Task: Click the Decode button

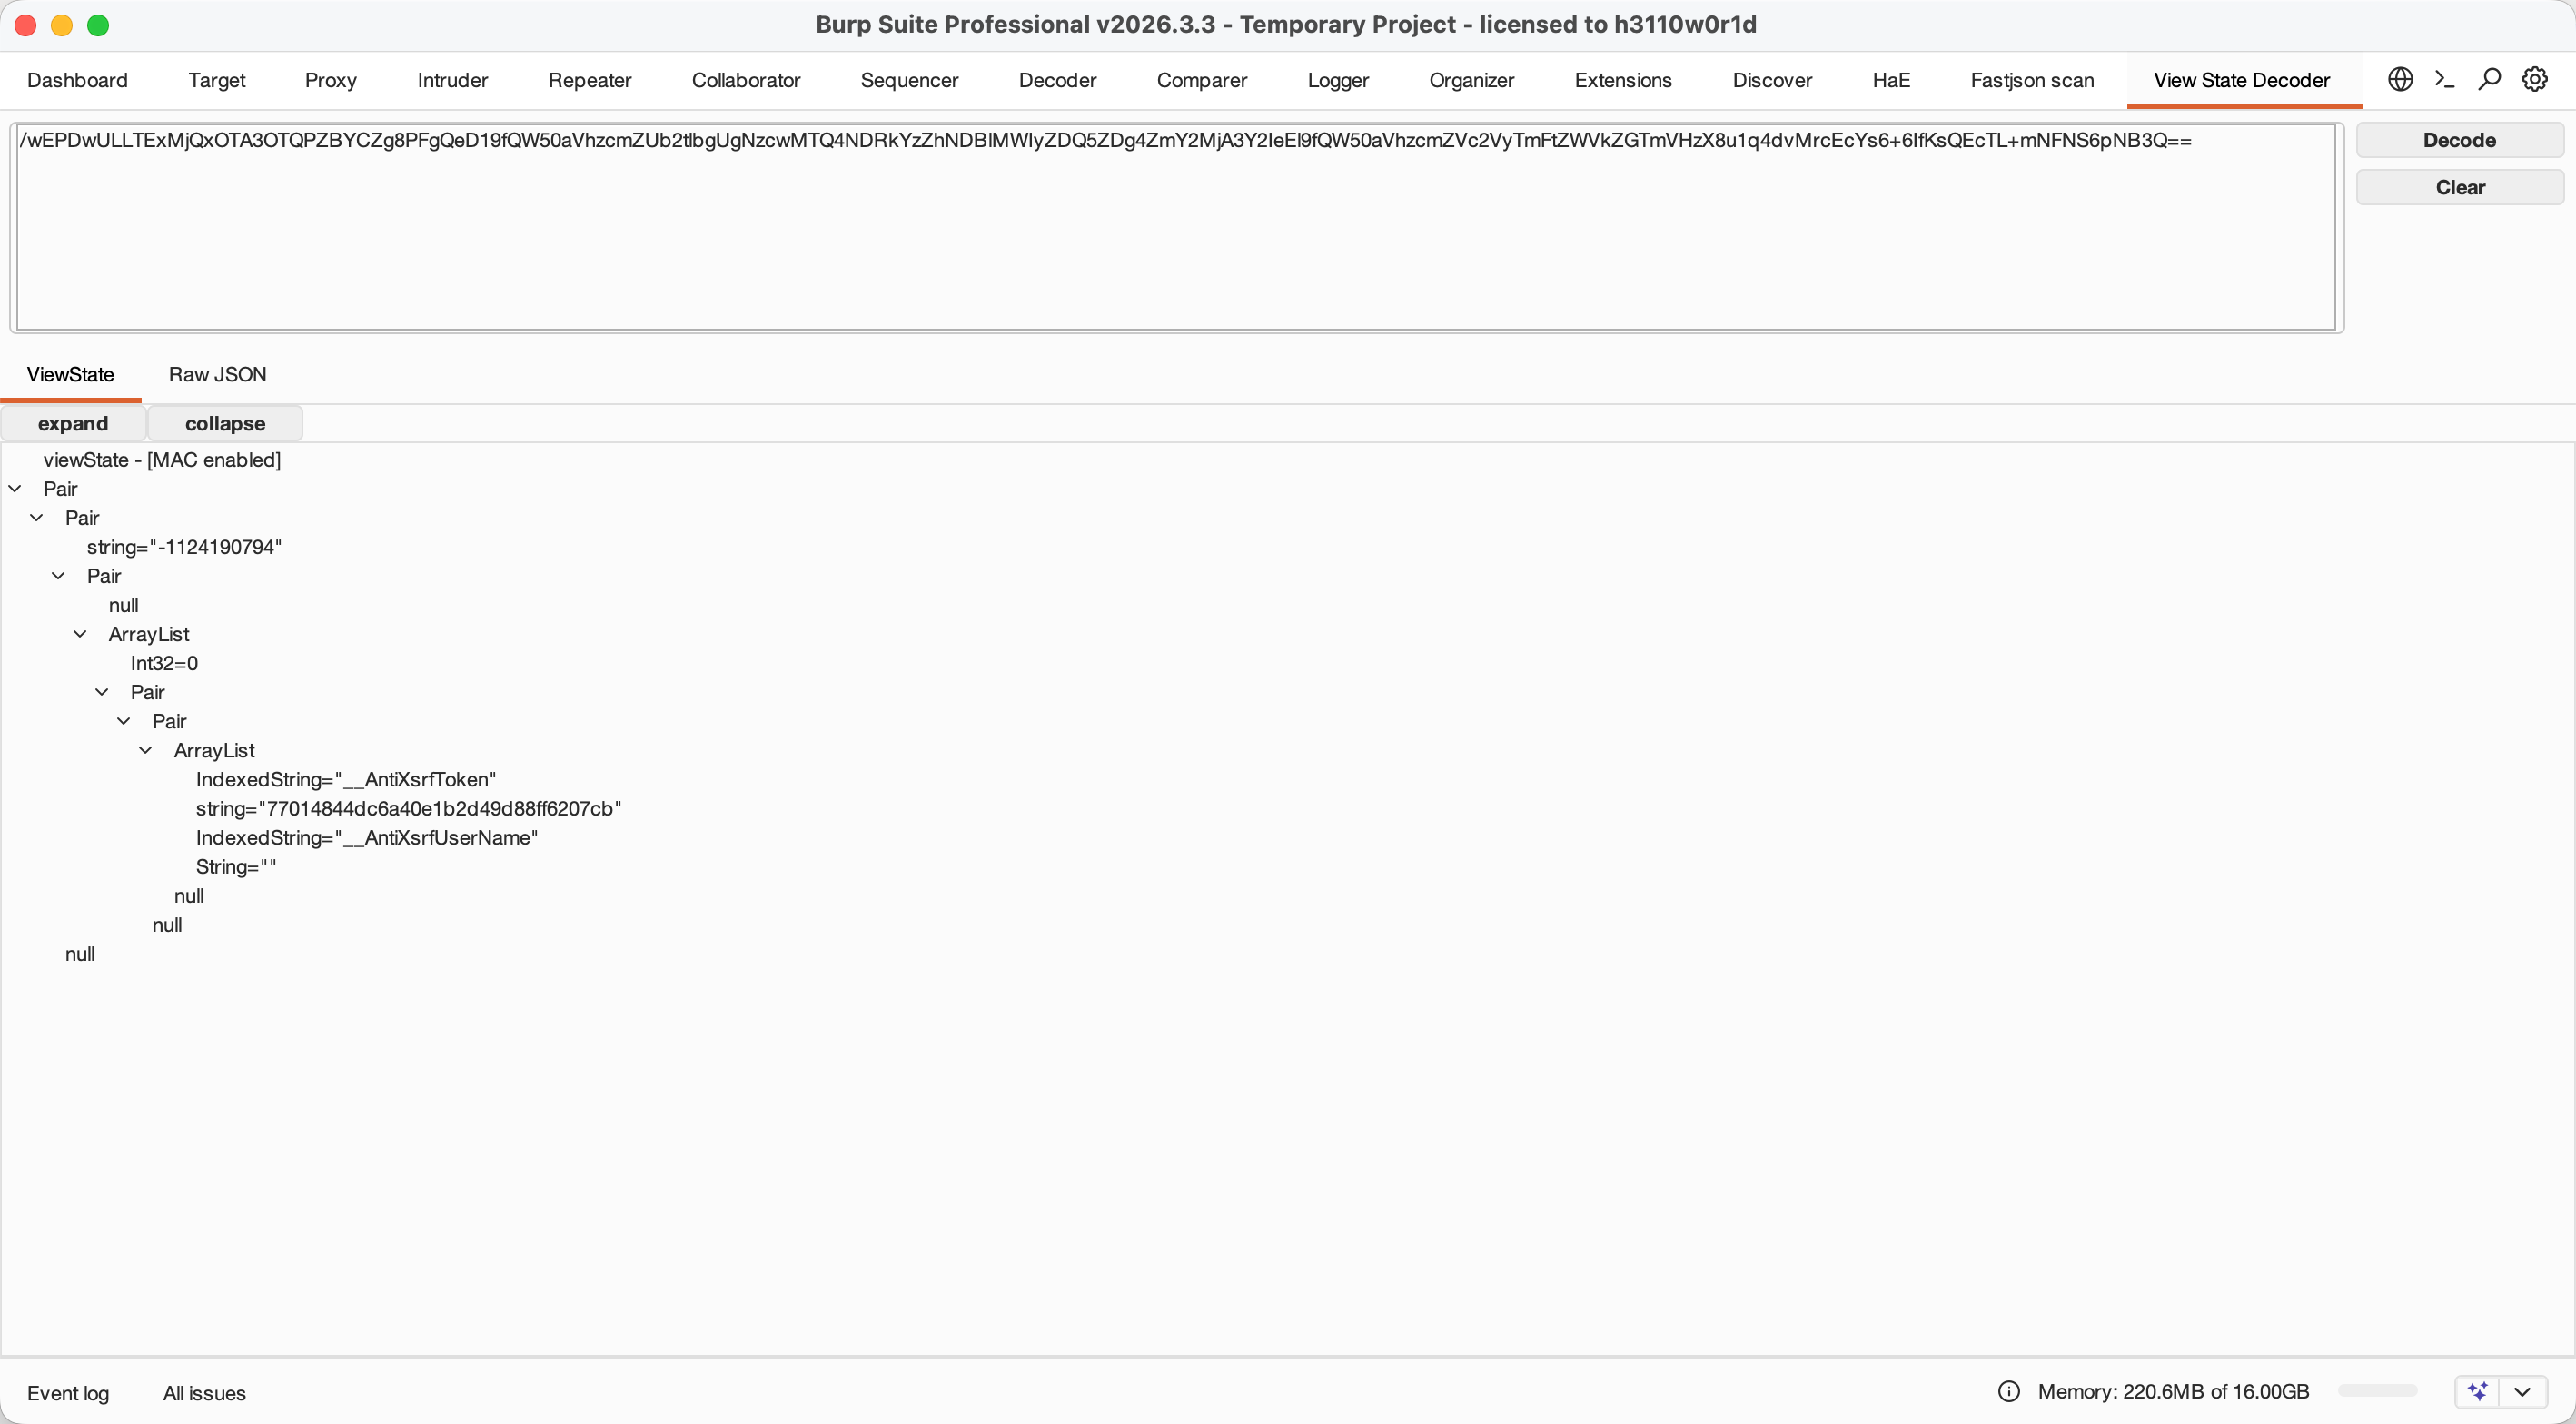Action: pyautogui.click(x=2460, y=140)
